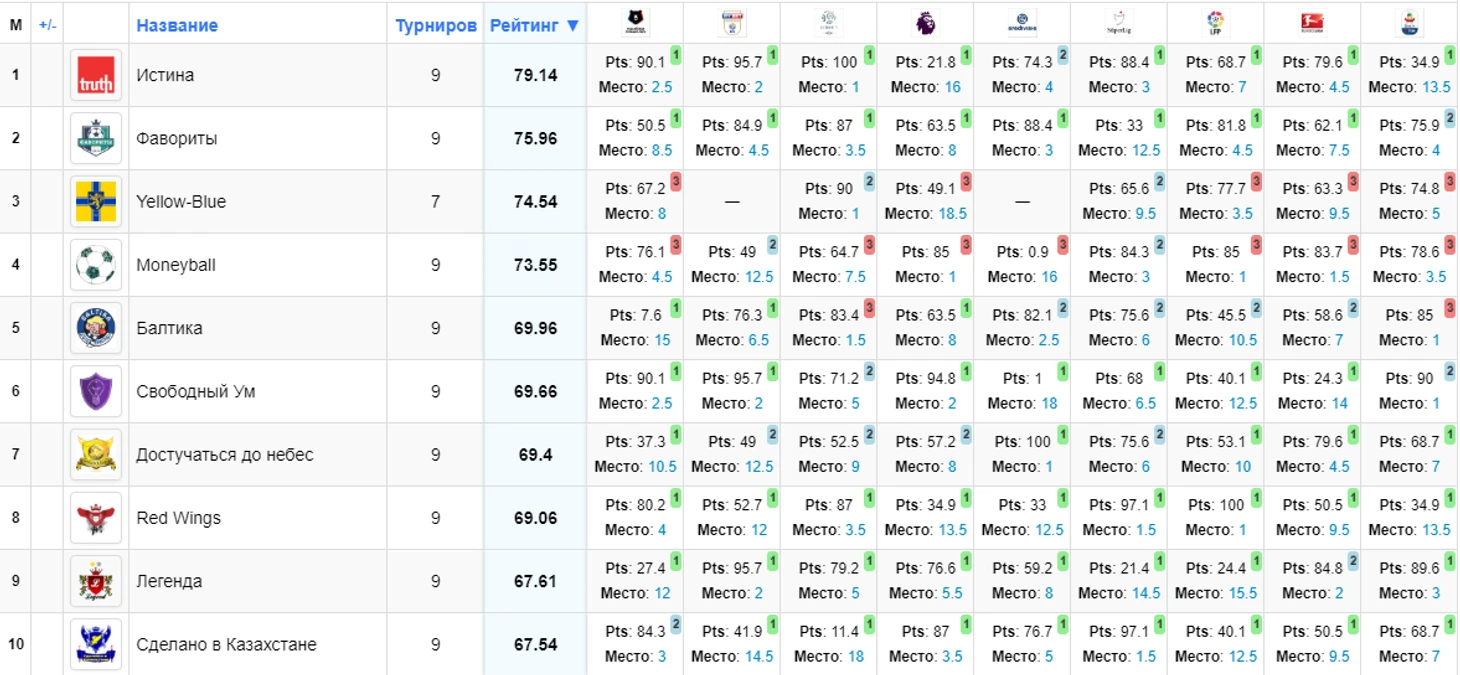Click the Bundesliga logo column header
This screenshot has height=675, width=1460.
1312,19
